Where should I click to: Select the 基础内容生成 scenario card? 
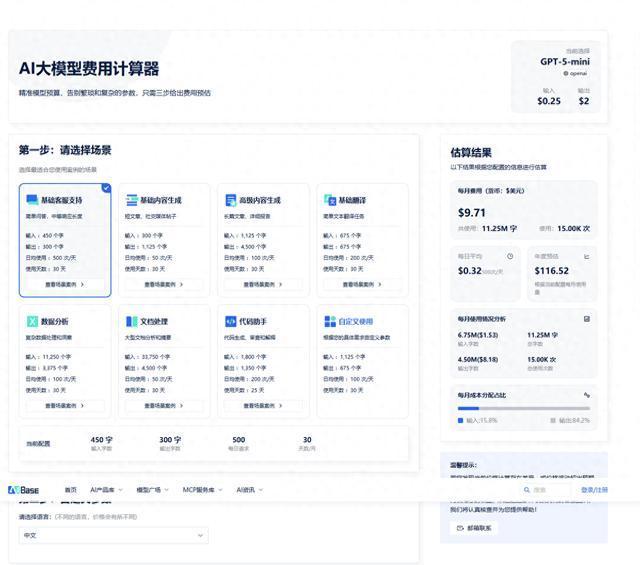pos(164,240)
